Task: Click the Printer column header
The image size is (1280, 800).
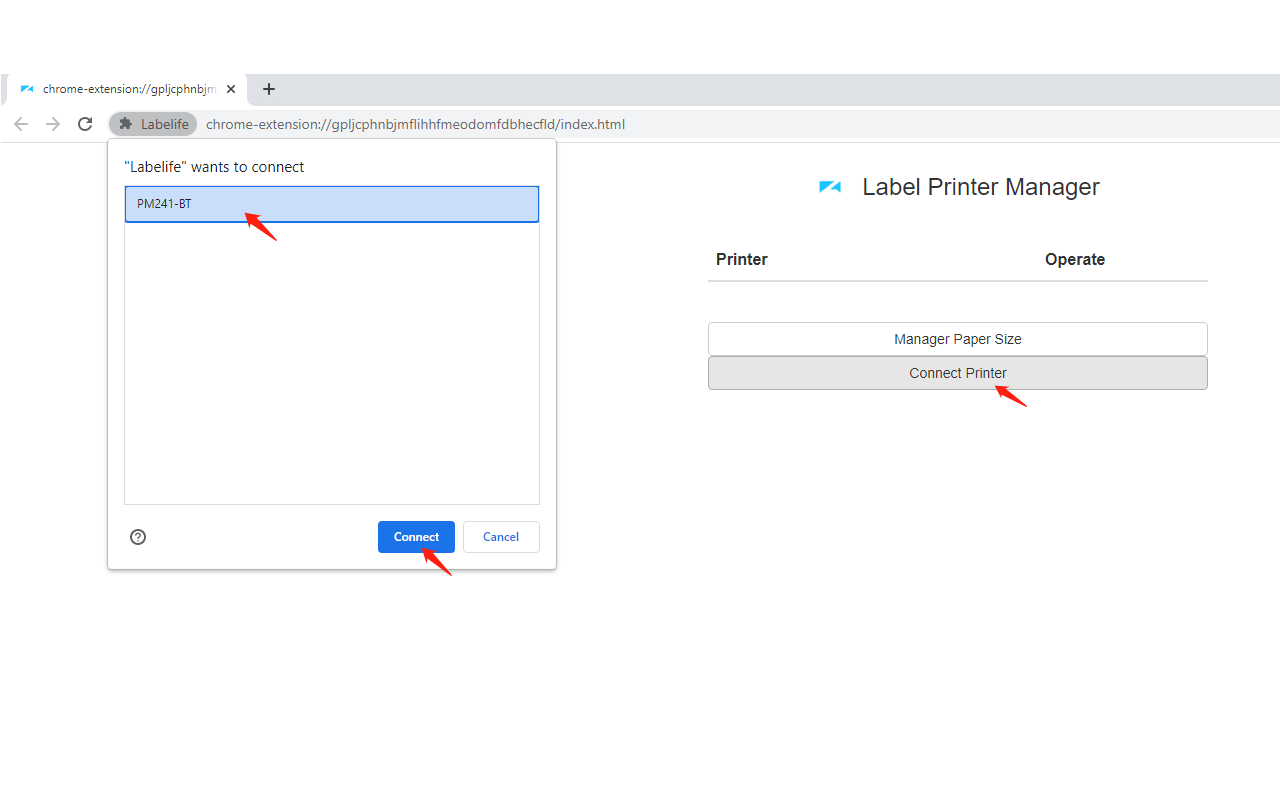Action: coord(742,259)
